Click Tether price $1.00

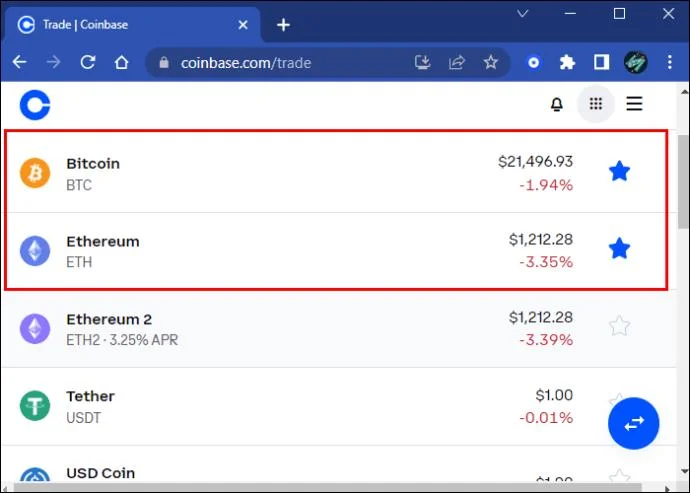click(x=554, y=395)
